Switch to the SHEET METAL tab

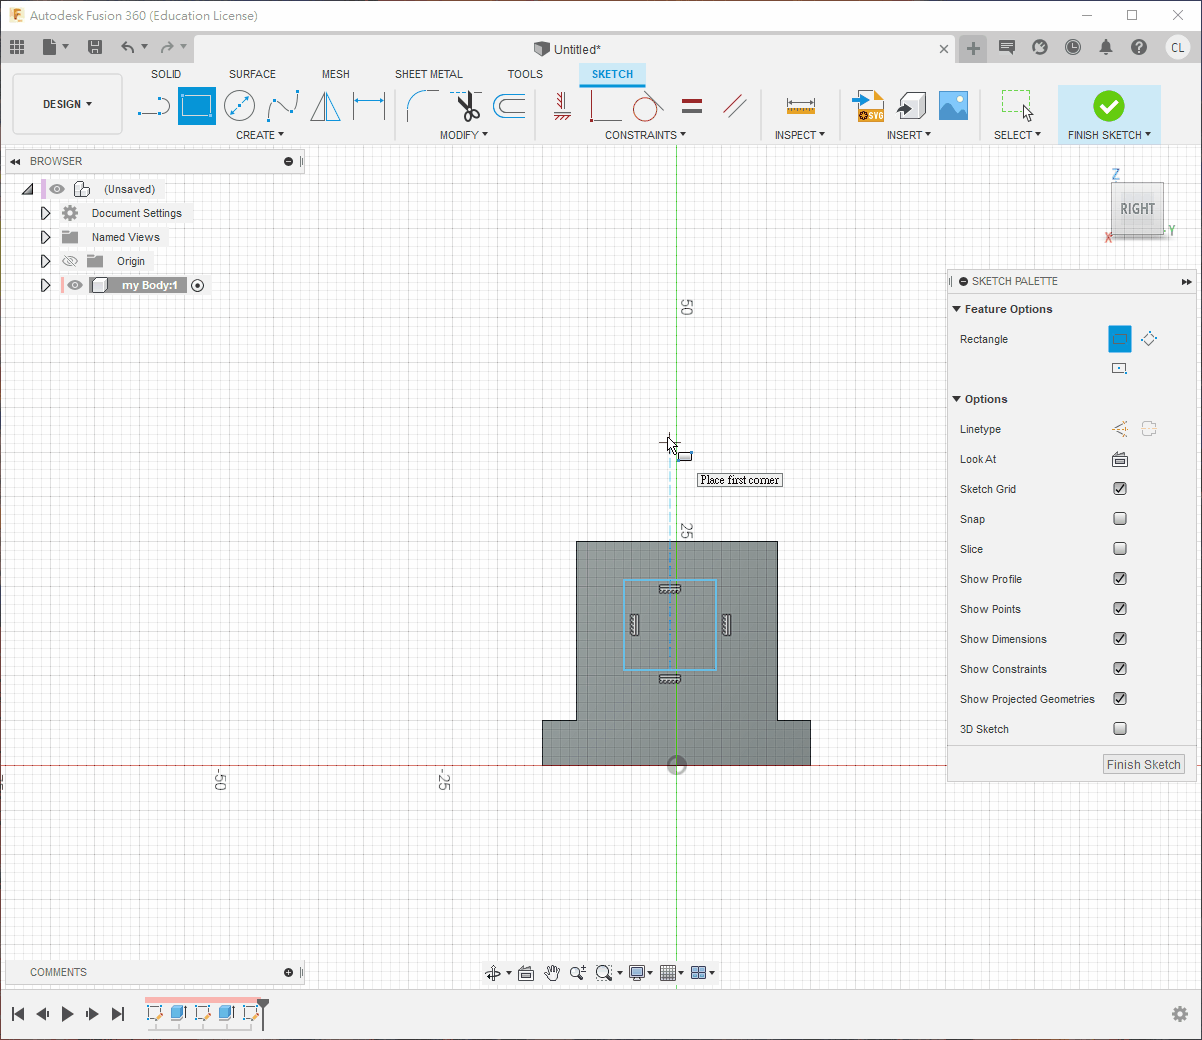click(x=428, y=74)
